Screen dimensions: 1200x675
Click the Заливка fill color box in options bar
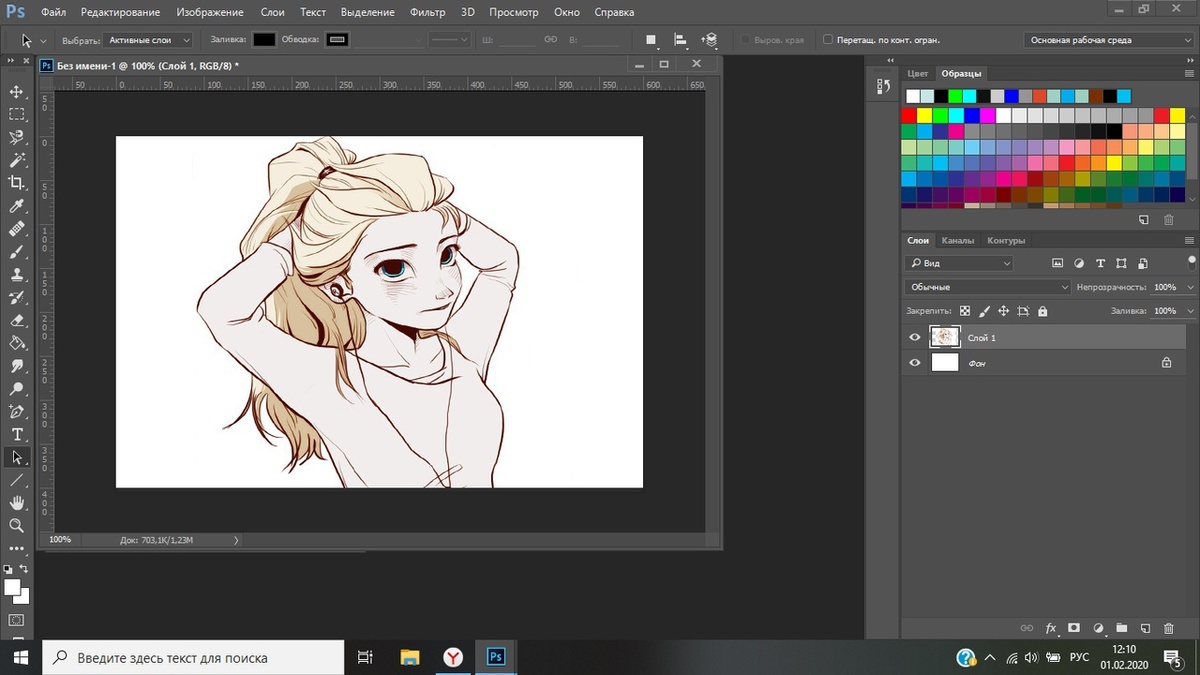pos(264,40)
